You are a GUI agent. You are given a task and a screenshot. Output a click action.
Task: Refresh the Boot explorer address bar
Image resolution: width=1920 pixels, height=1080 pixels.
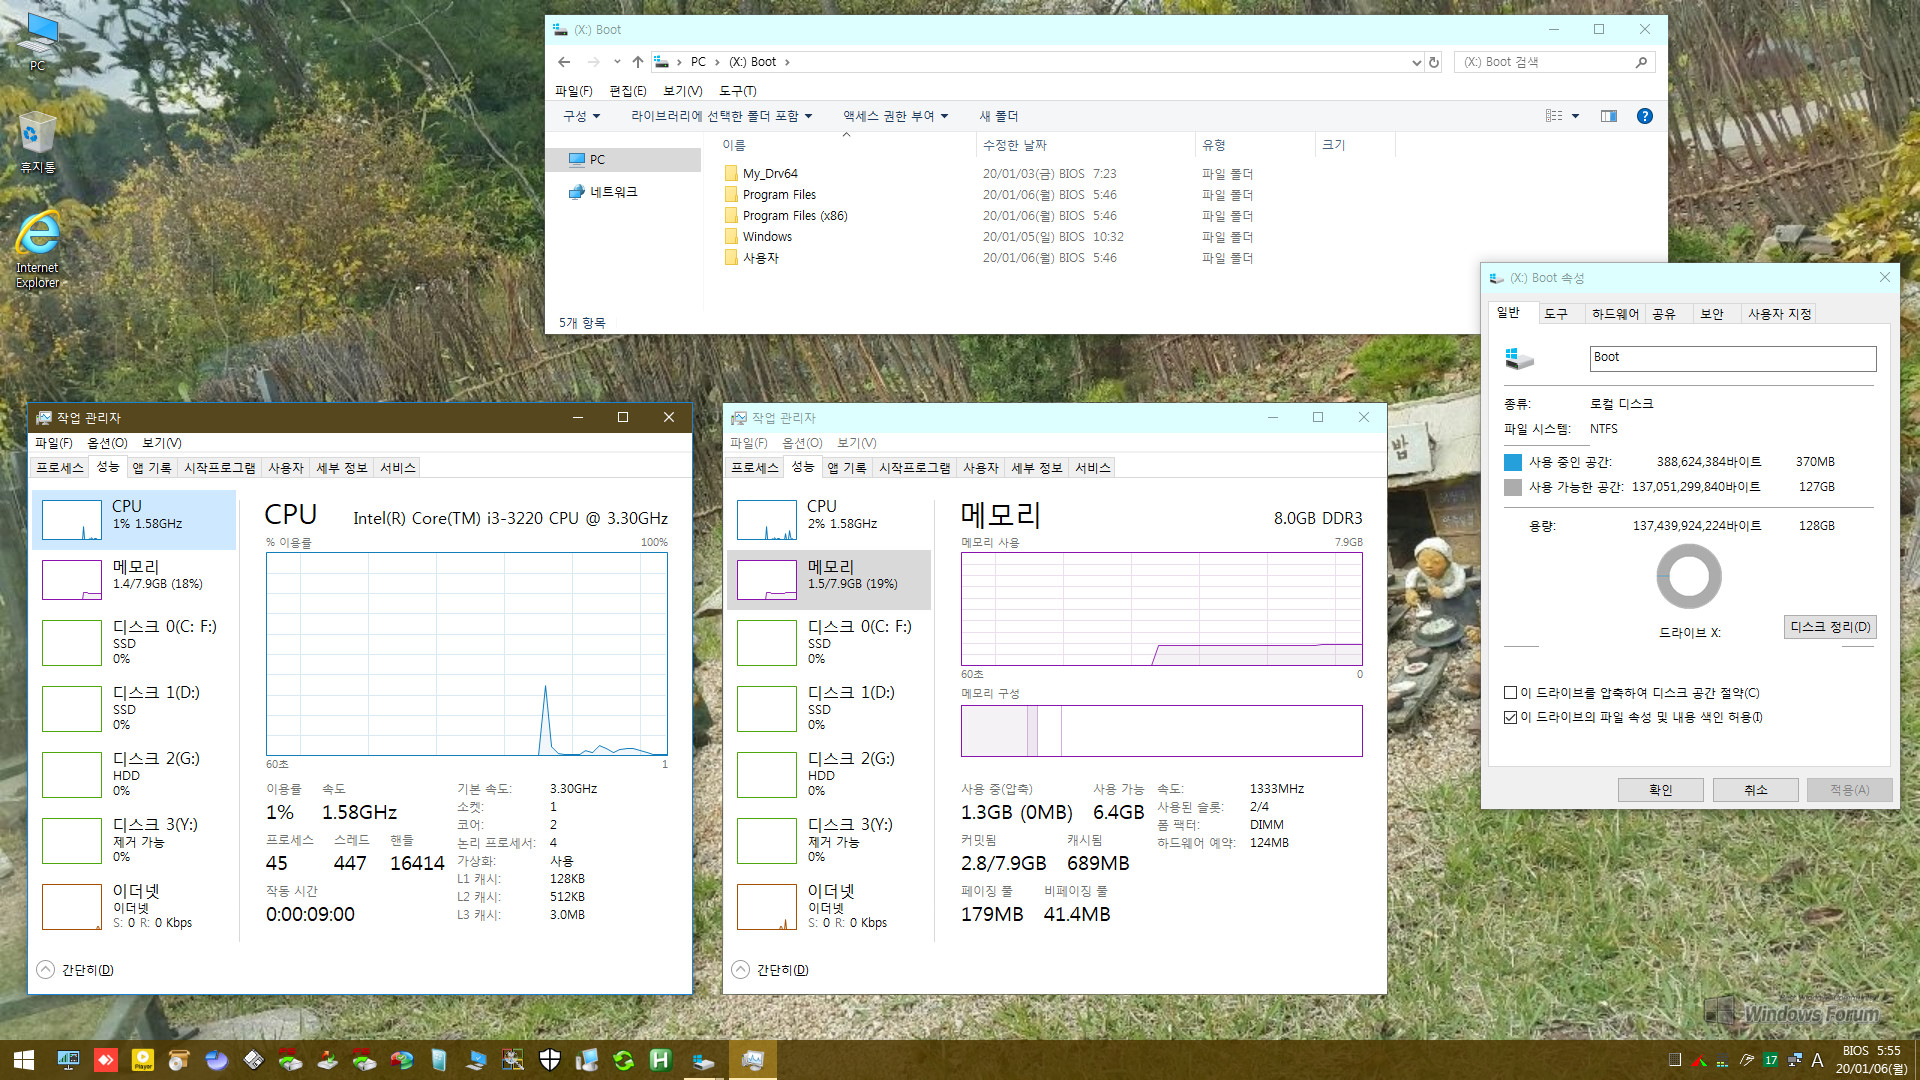click(1433, 62)
